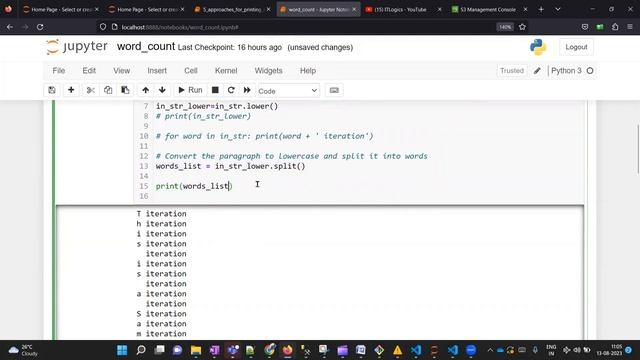
Task: Click the taskbar date and time
Action: (609, 350)
